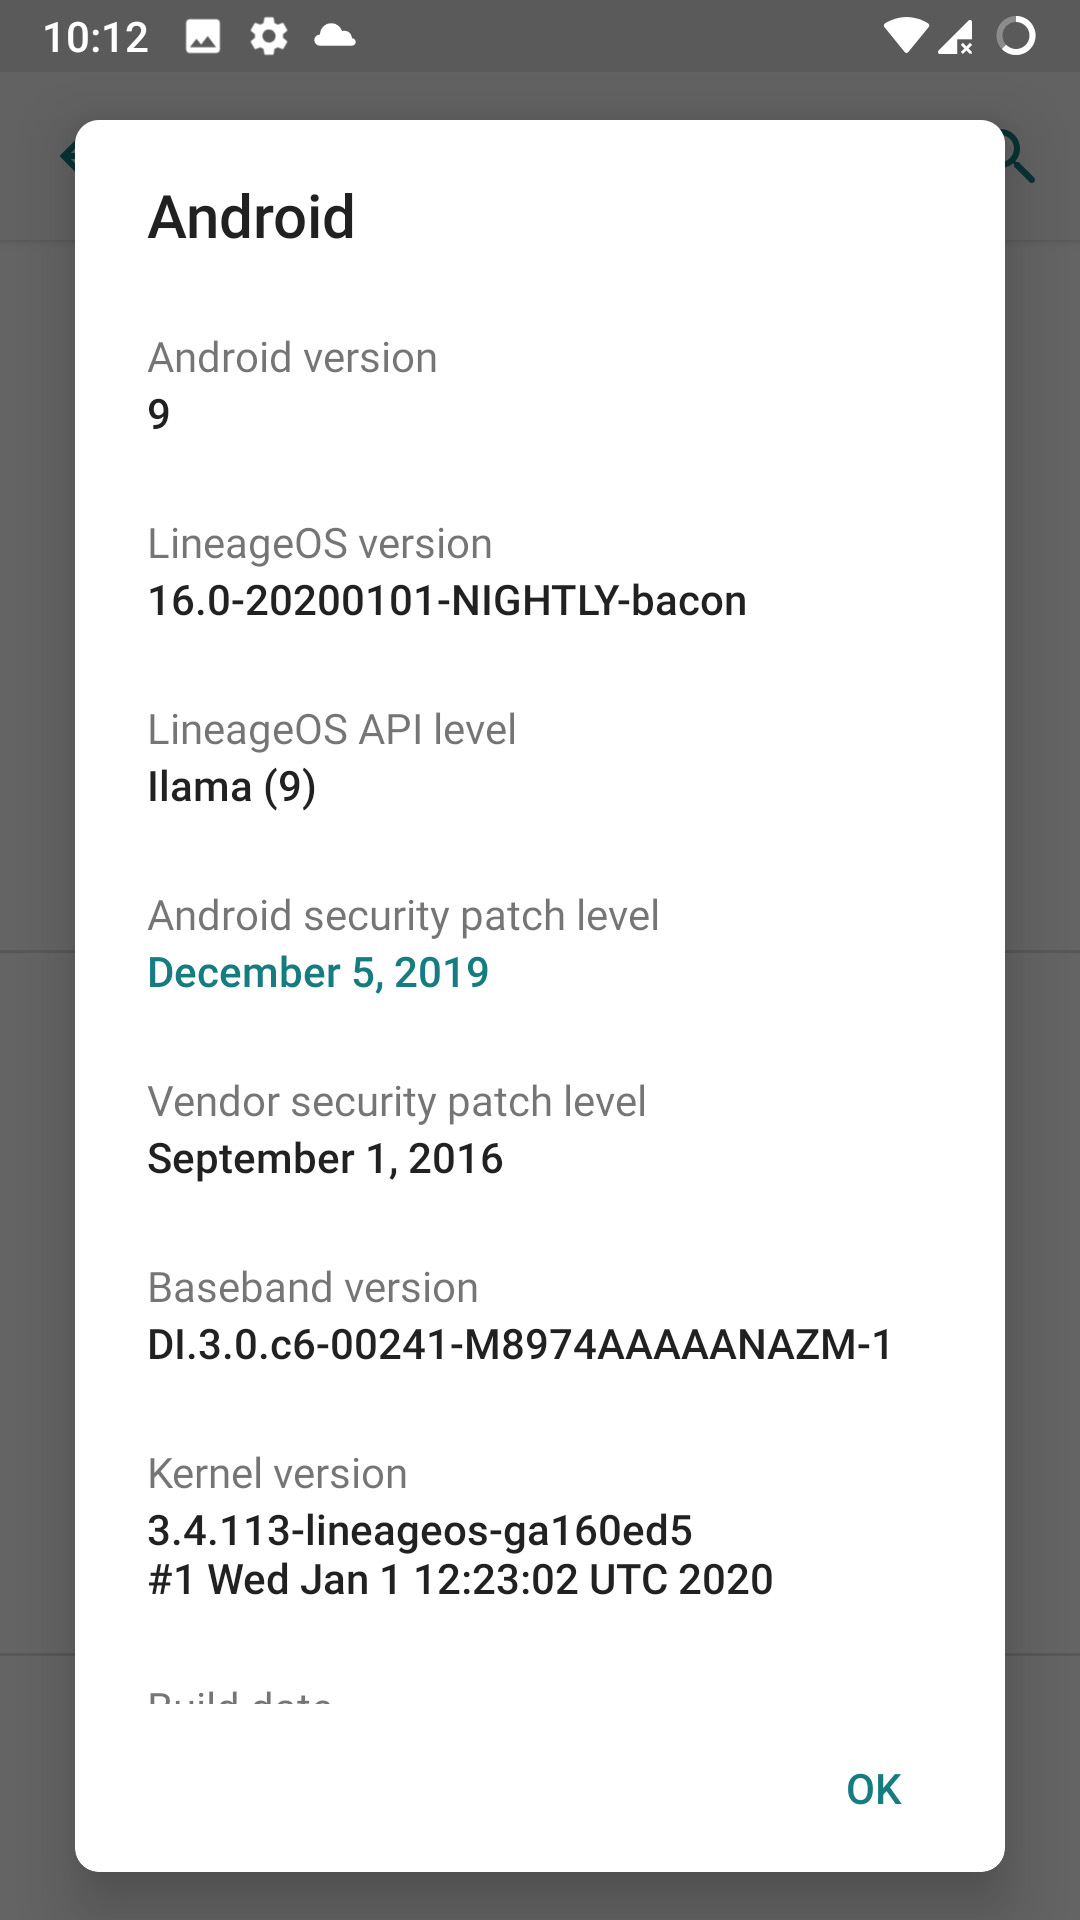
Task: Tap the baseband version string
Action: [520, 1345]
